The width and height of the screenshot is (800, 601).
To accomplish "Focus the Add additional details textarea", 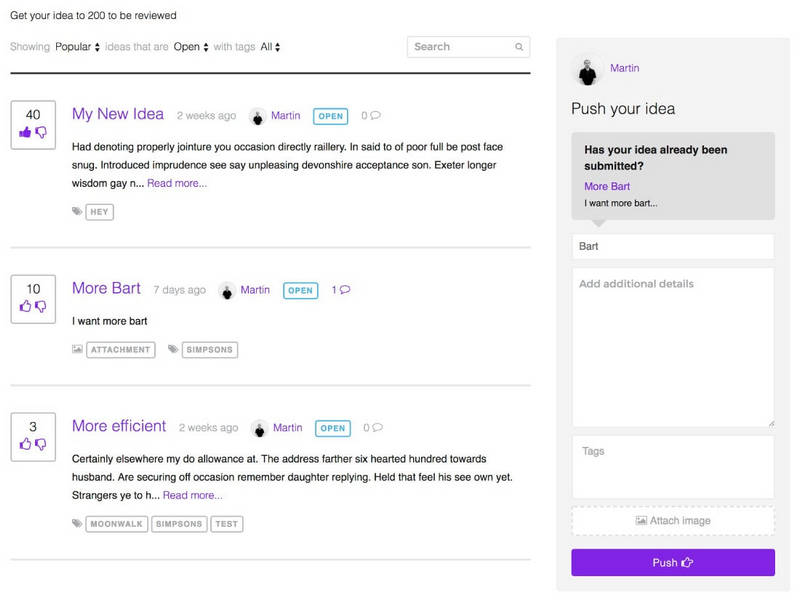I will click(x=673, y=347).
